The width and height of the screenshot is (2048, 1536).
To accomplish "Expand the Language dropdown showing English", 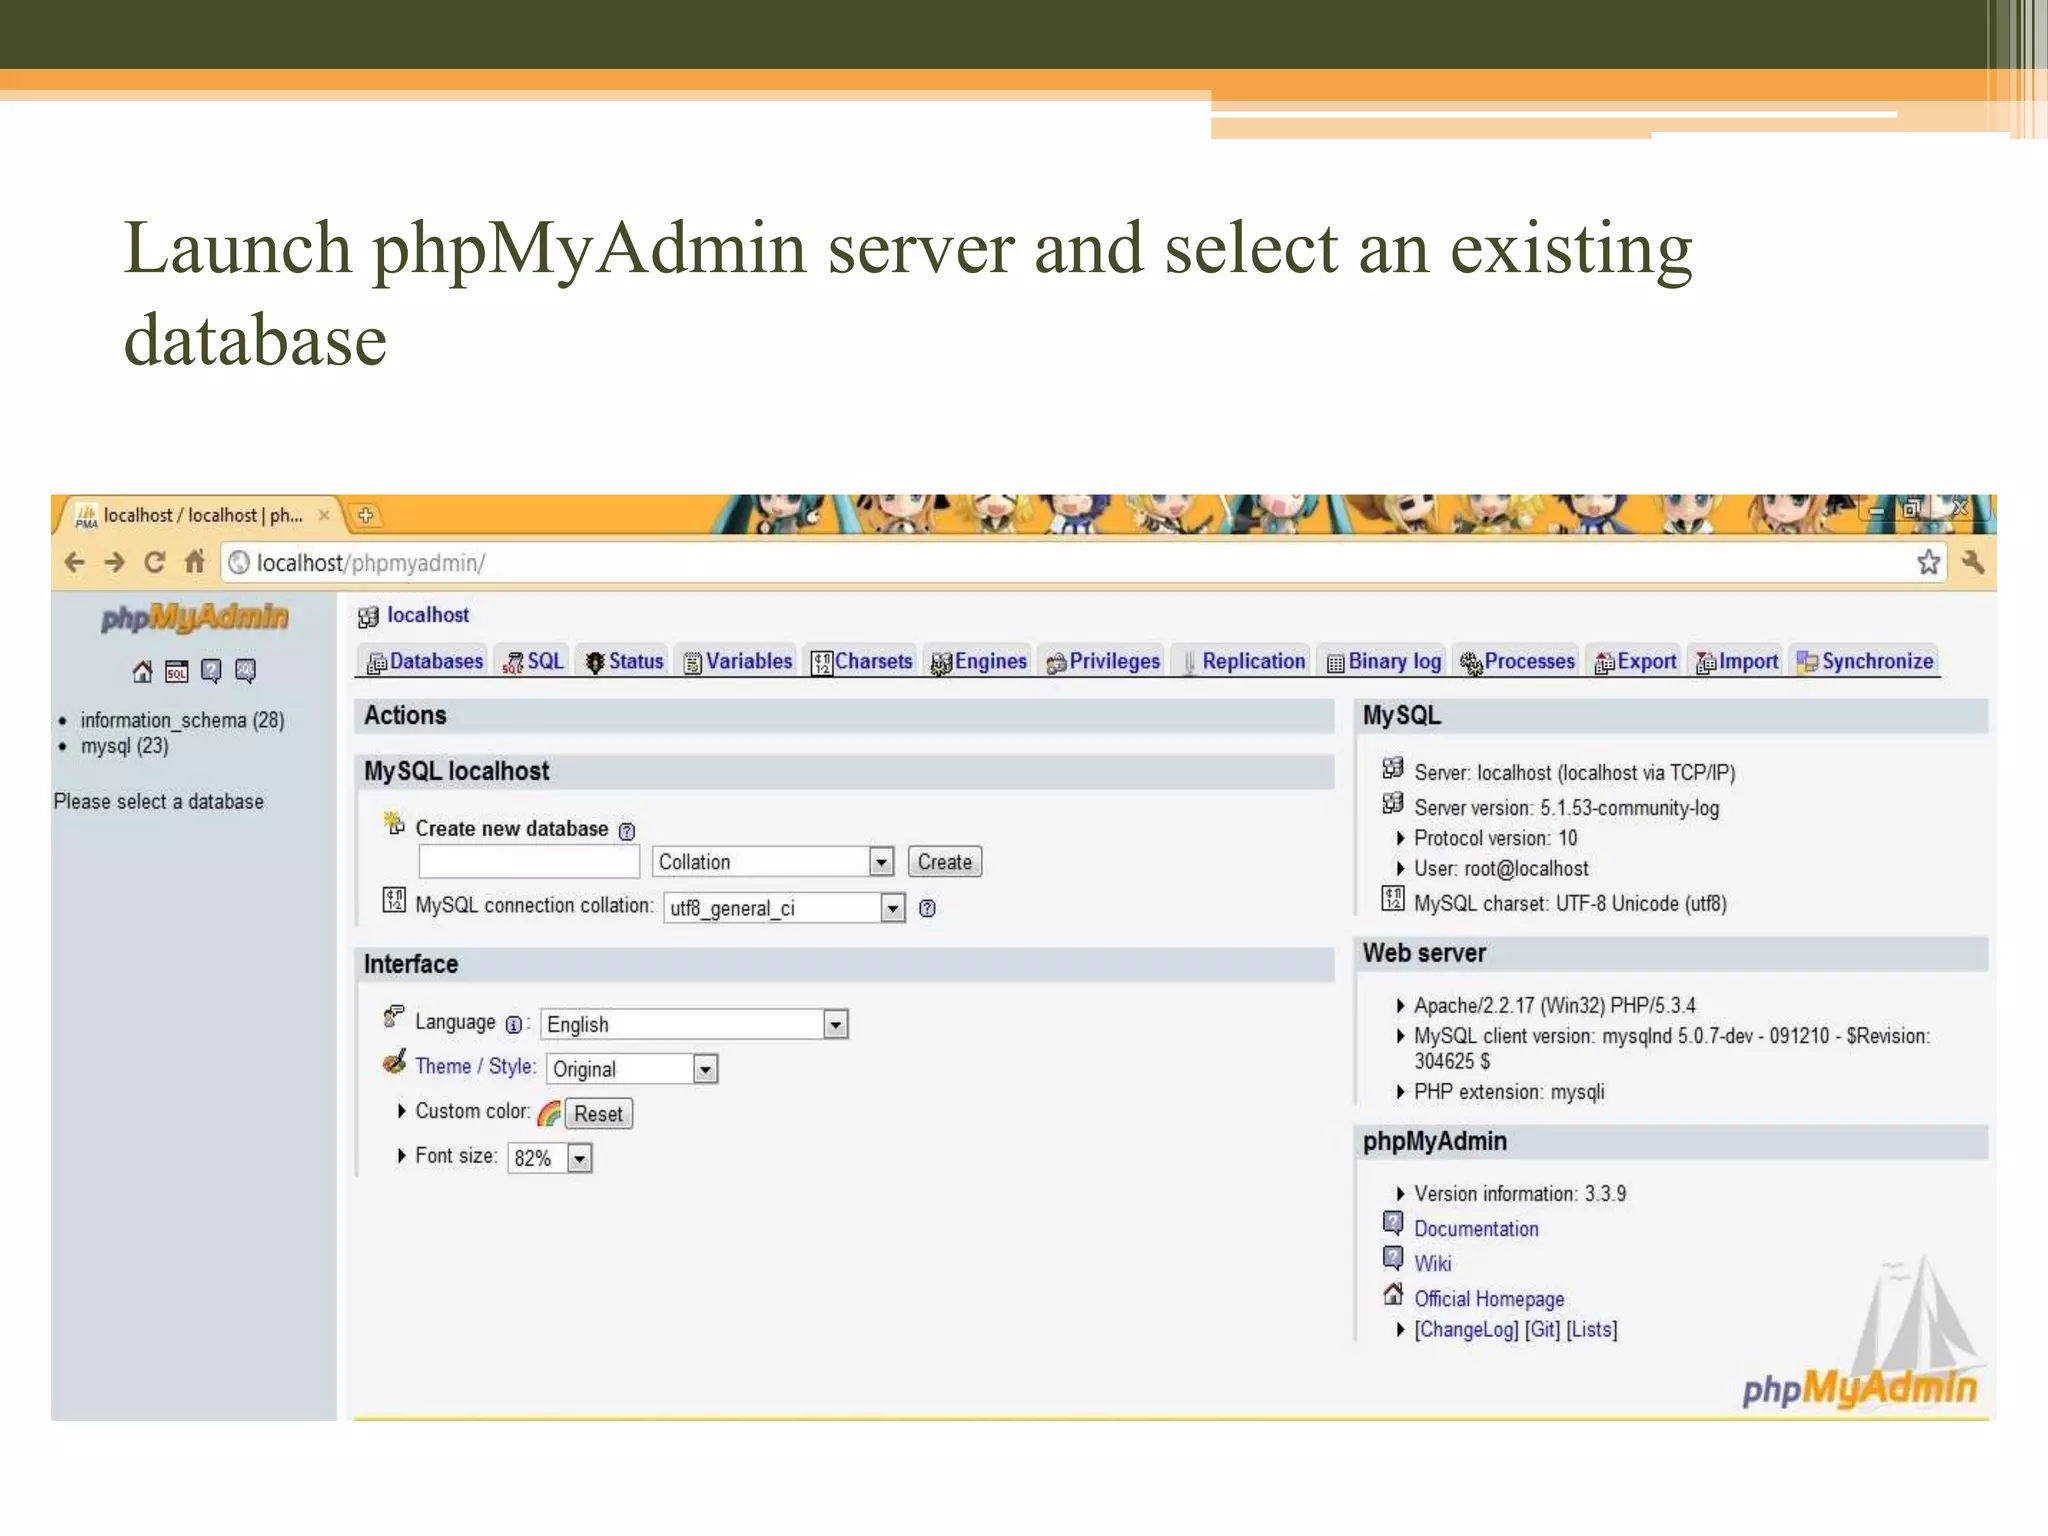I will coord(835,1024).
